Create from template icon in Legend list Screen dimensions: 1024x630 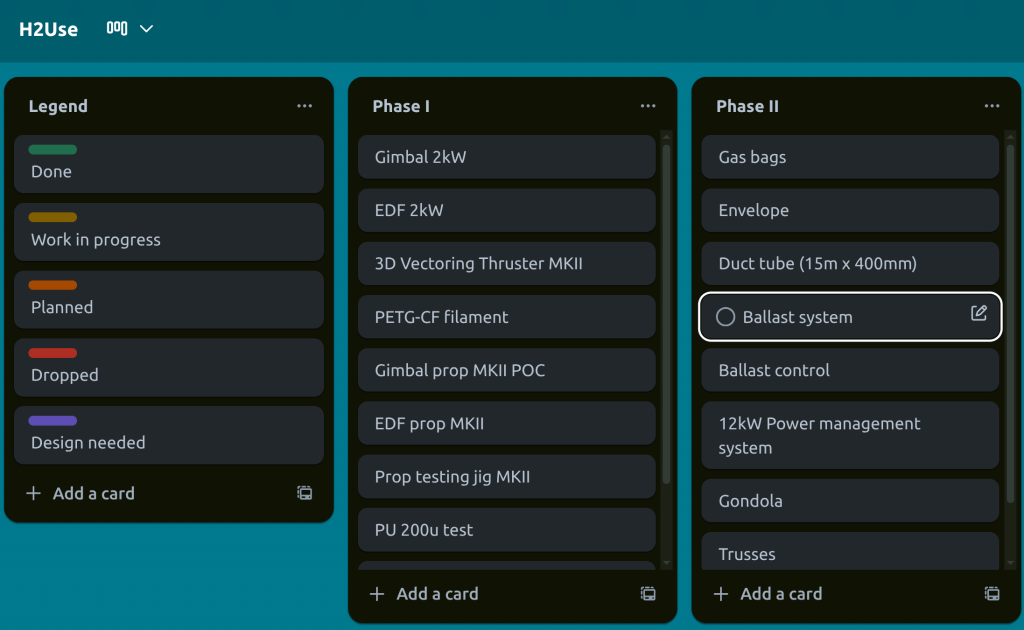304,493
